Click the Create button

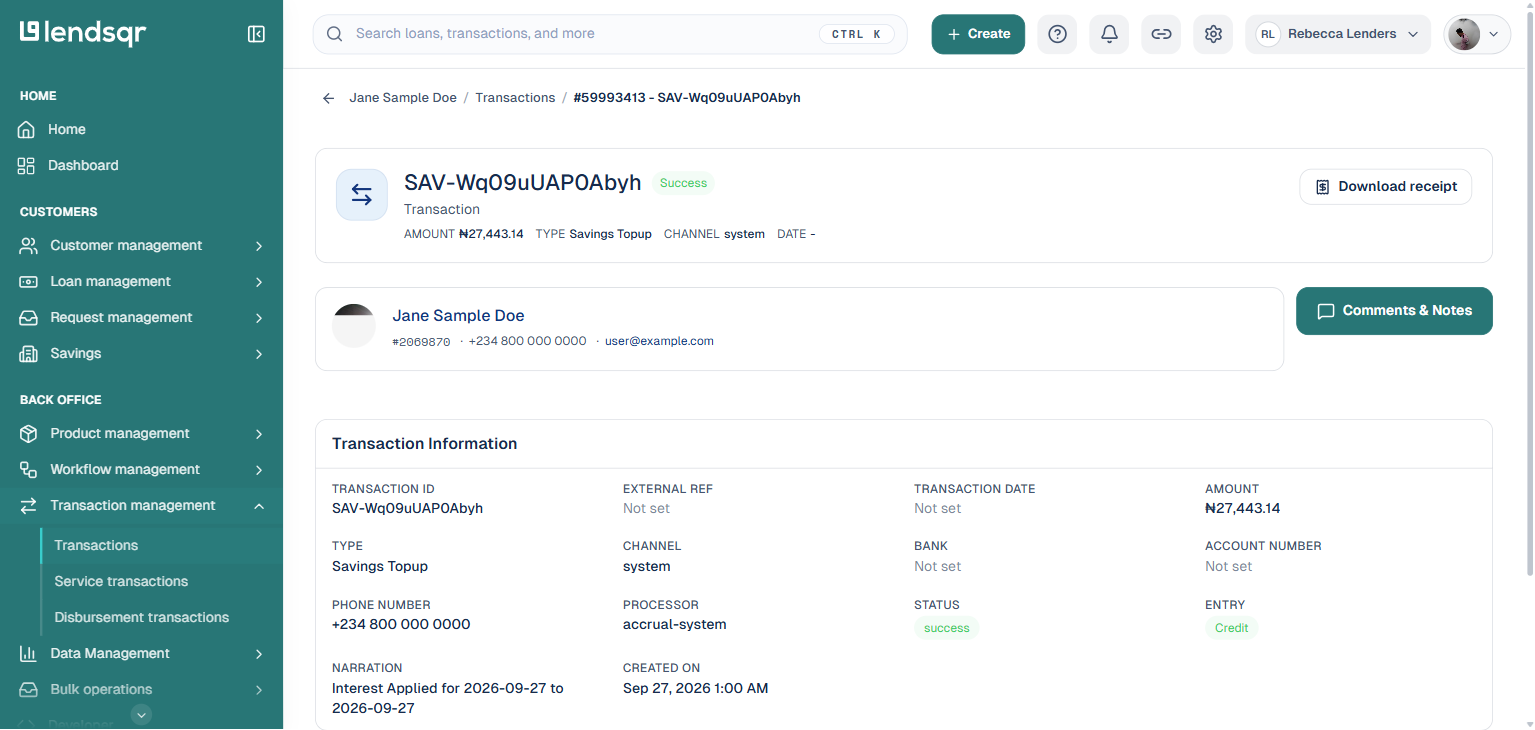tap(978, 34)
